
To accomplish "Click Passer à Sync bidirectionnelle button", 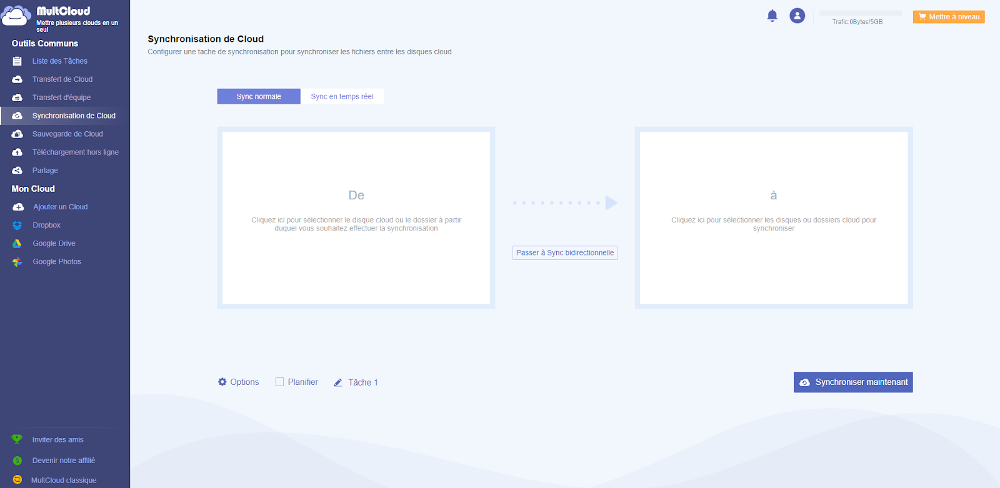I will [x=565, y=253].
